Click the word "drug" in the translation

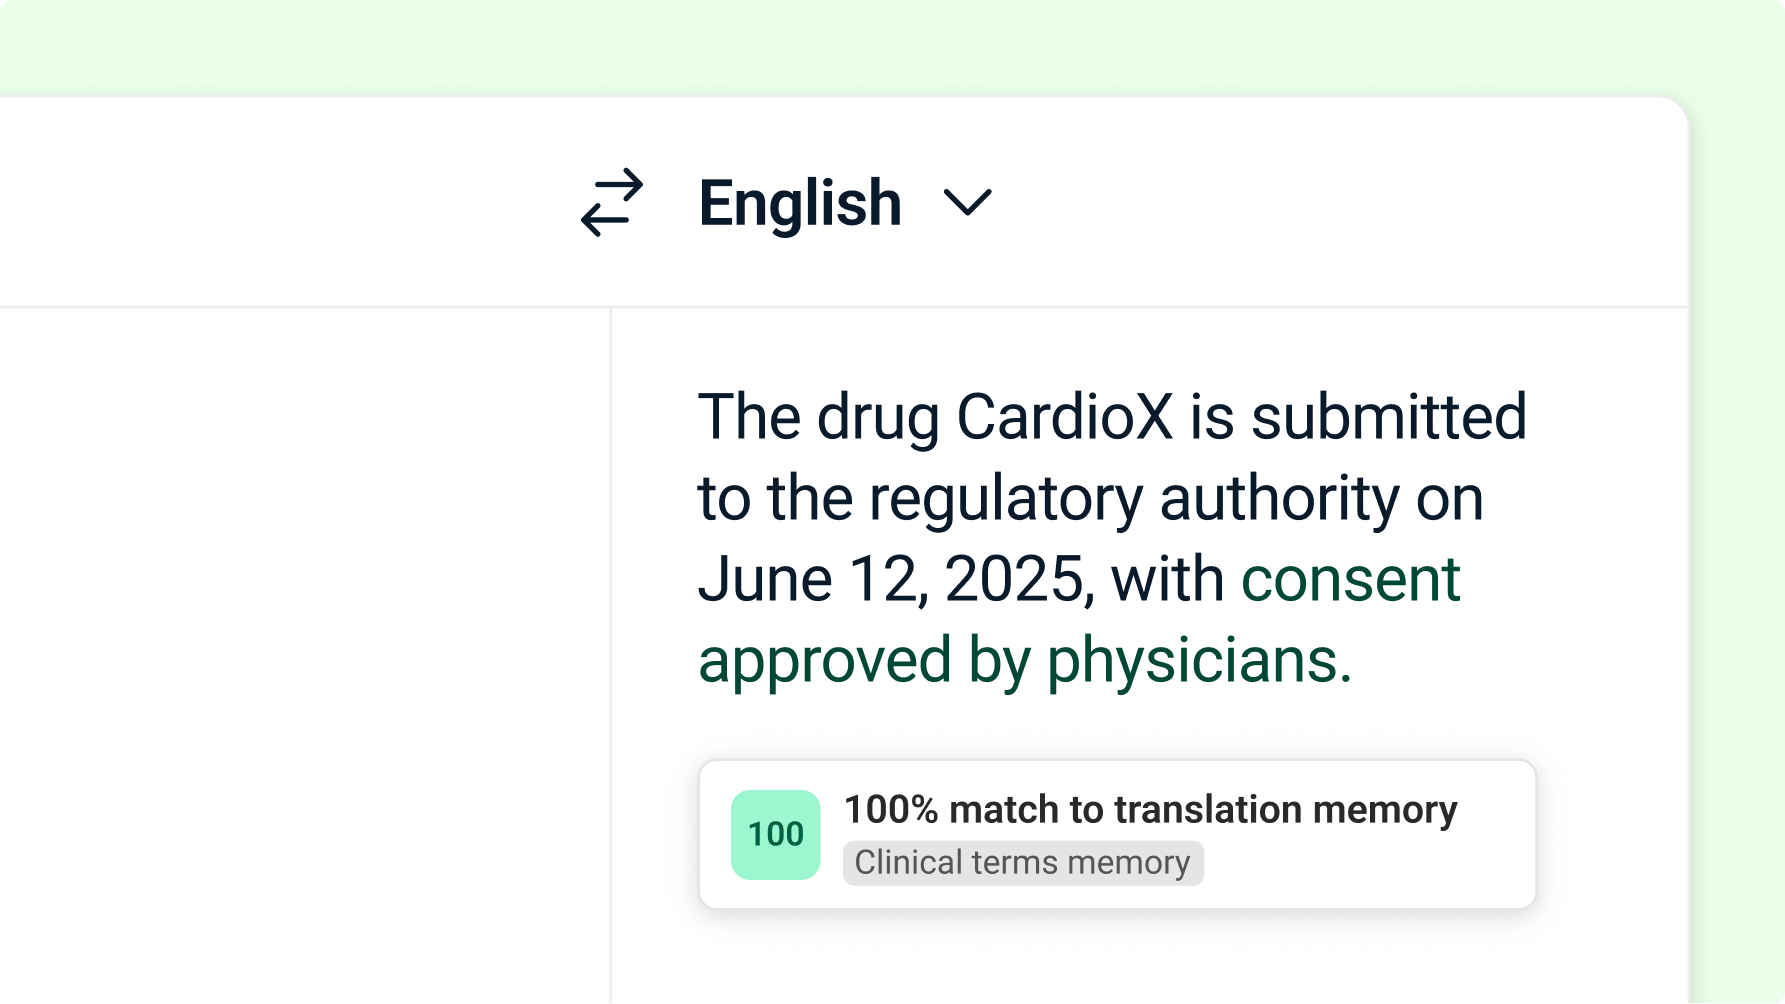tap(877, 419)
